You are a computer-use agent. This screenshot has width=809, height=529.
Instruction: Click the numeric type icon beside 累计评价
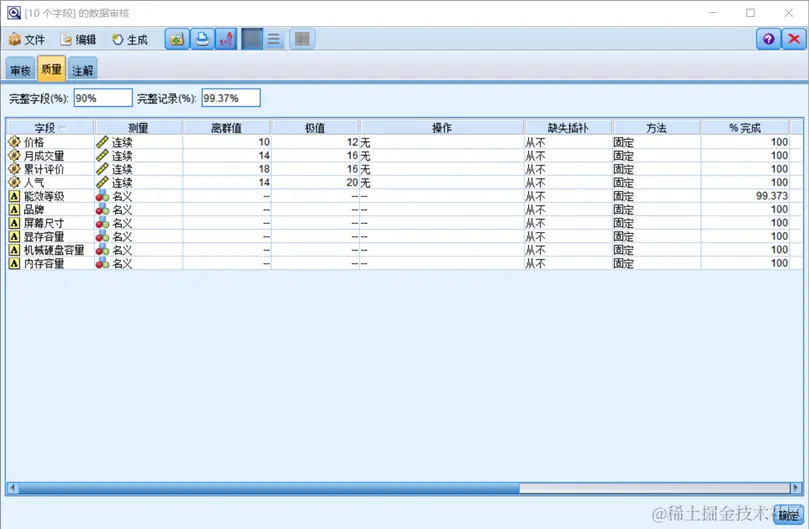14,169
